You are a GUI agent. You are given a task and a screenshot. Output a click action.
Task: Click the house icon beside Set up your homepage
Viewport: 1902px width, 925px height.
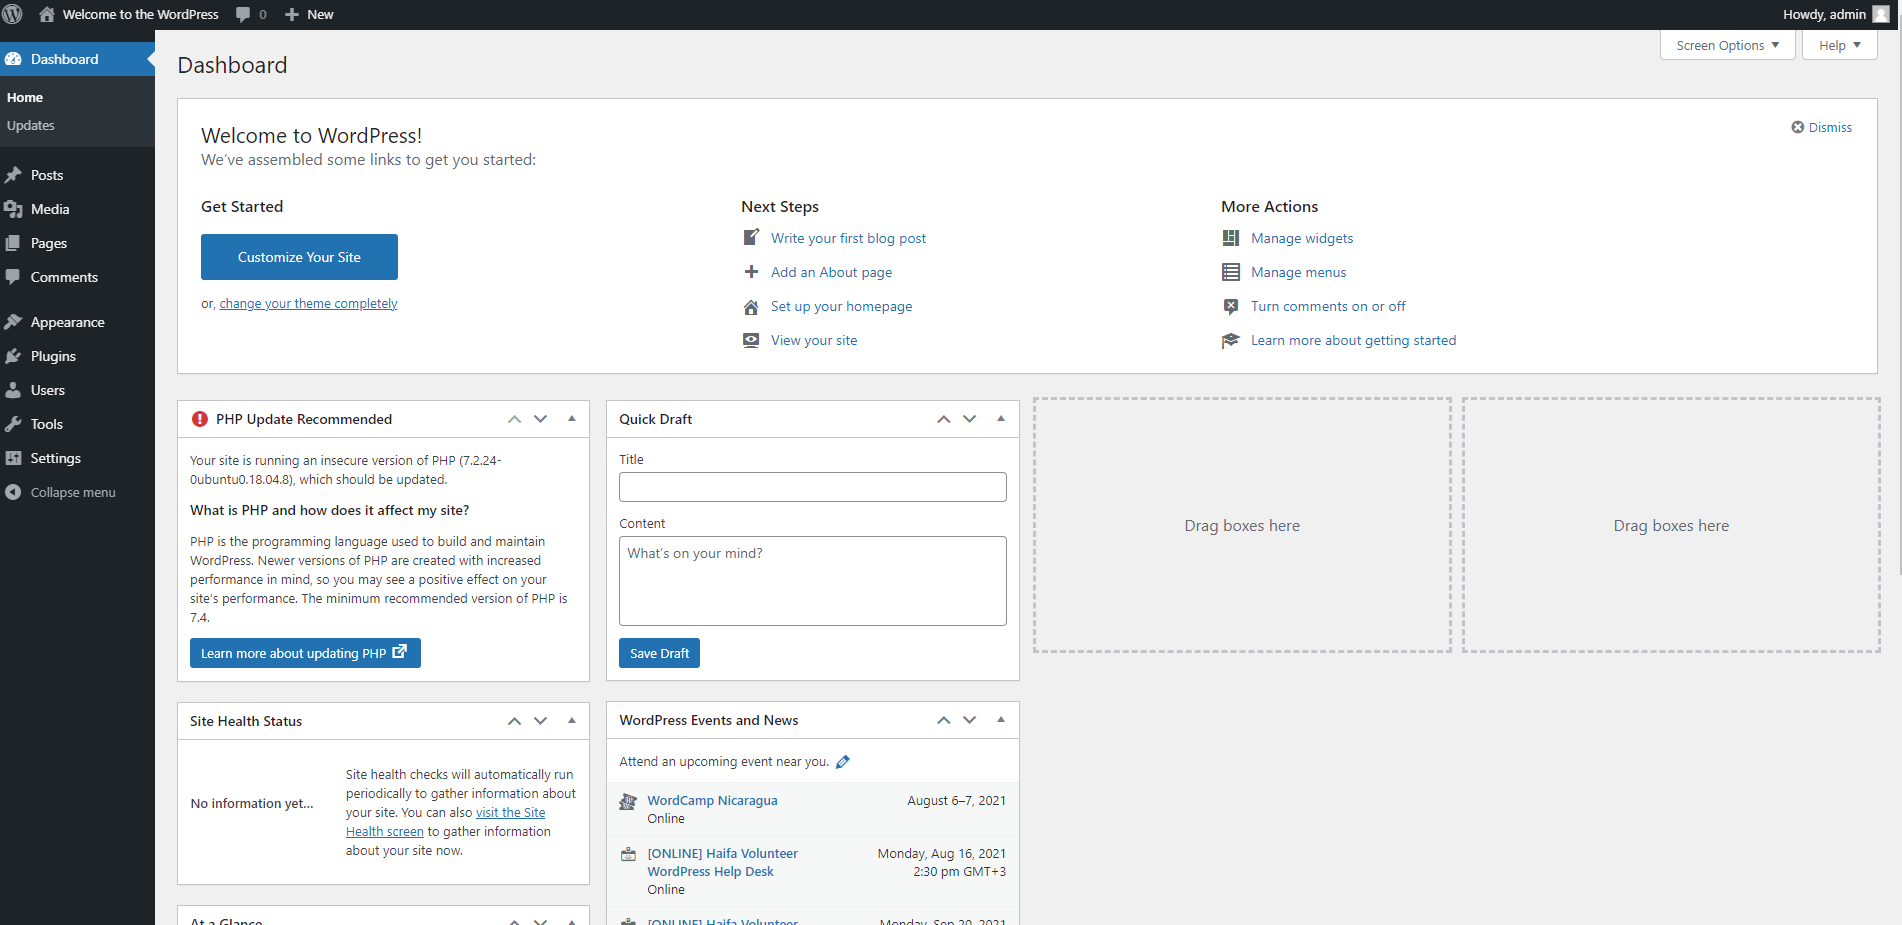[x=751, y=306]
